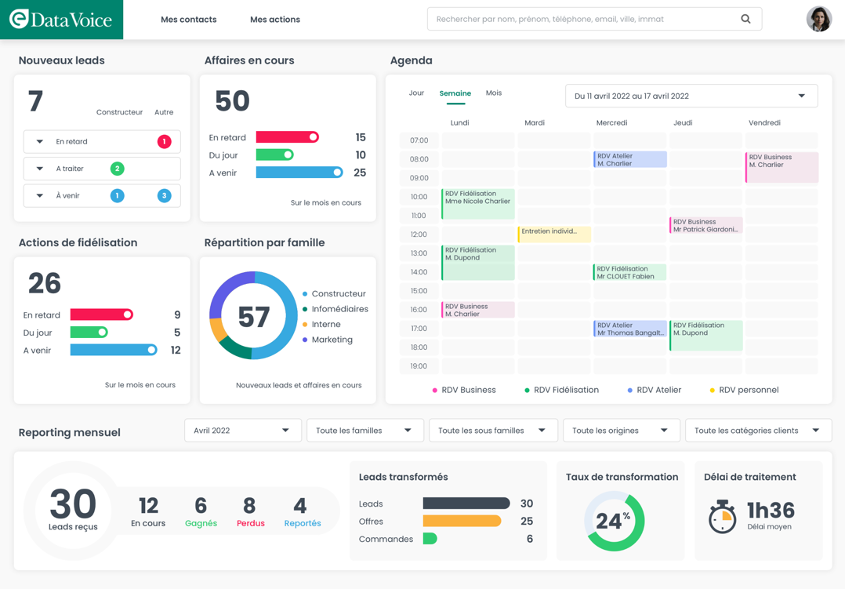
Task: Click the Répartition par famille donut chart
Action: 253,316
